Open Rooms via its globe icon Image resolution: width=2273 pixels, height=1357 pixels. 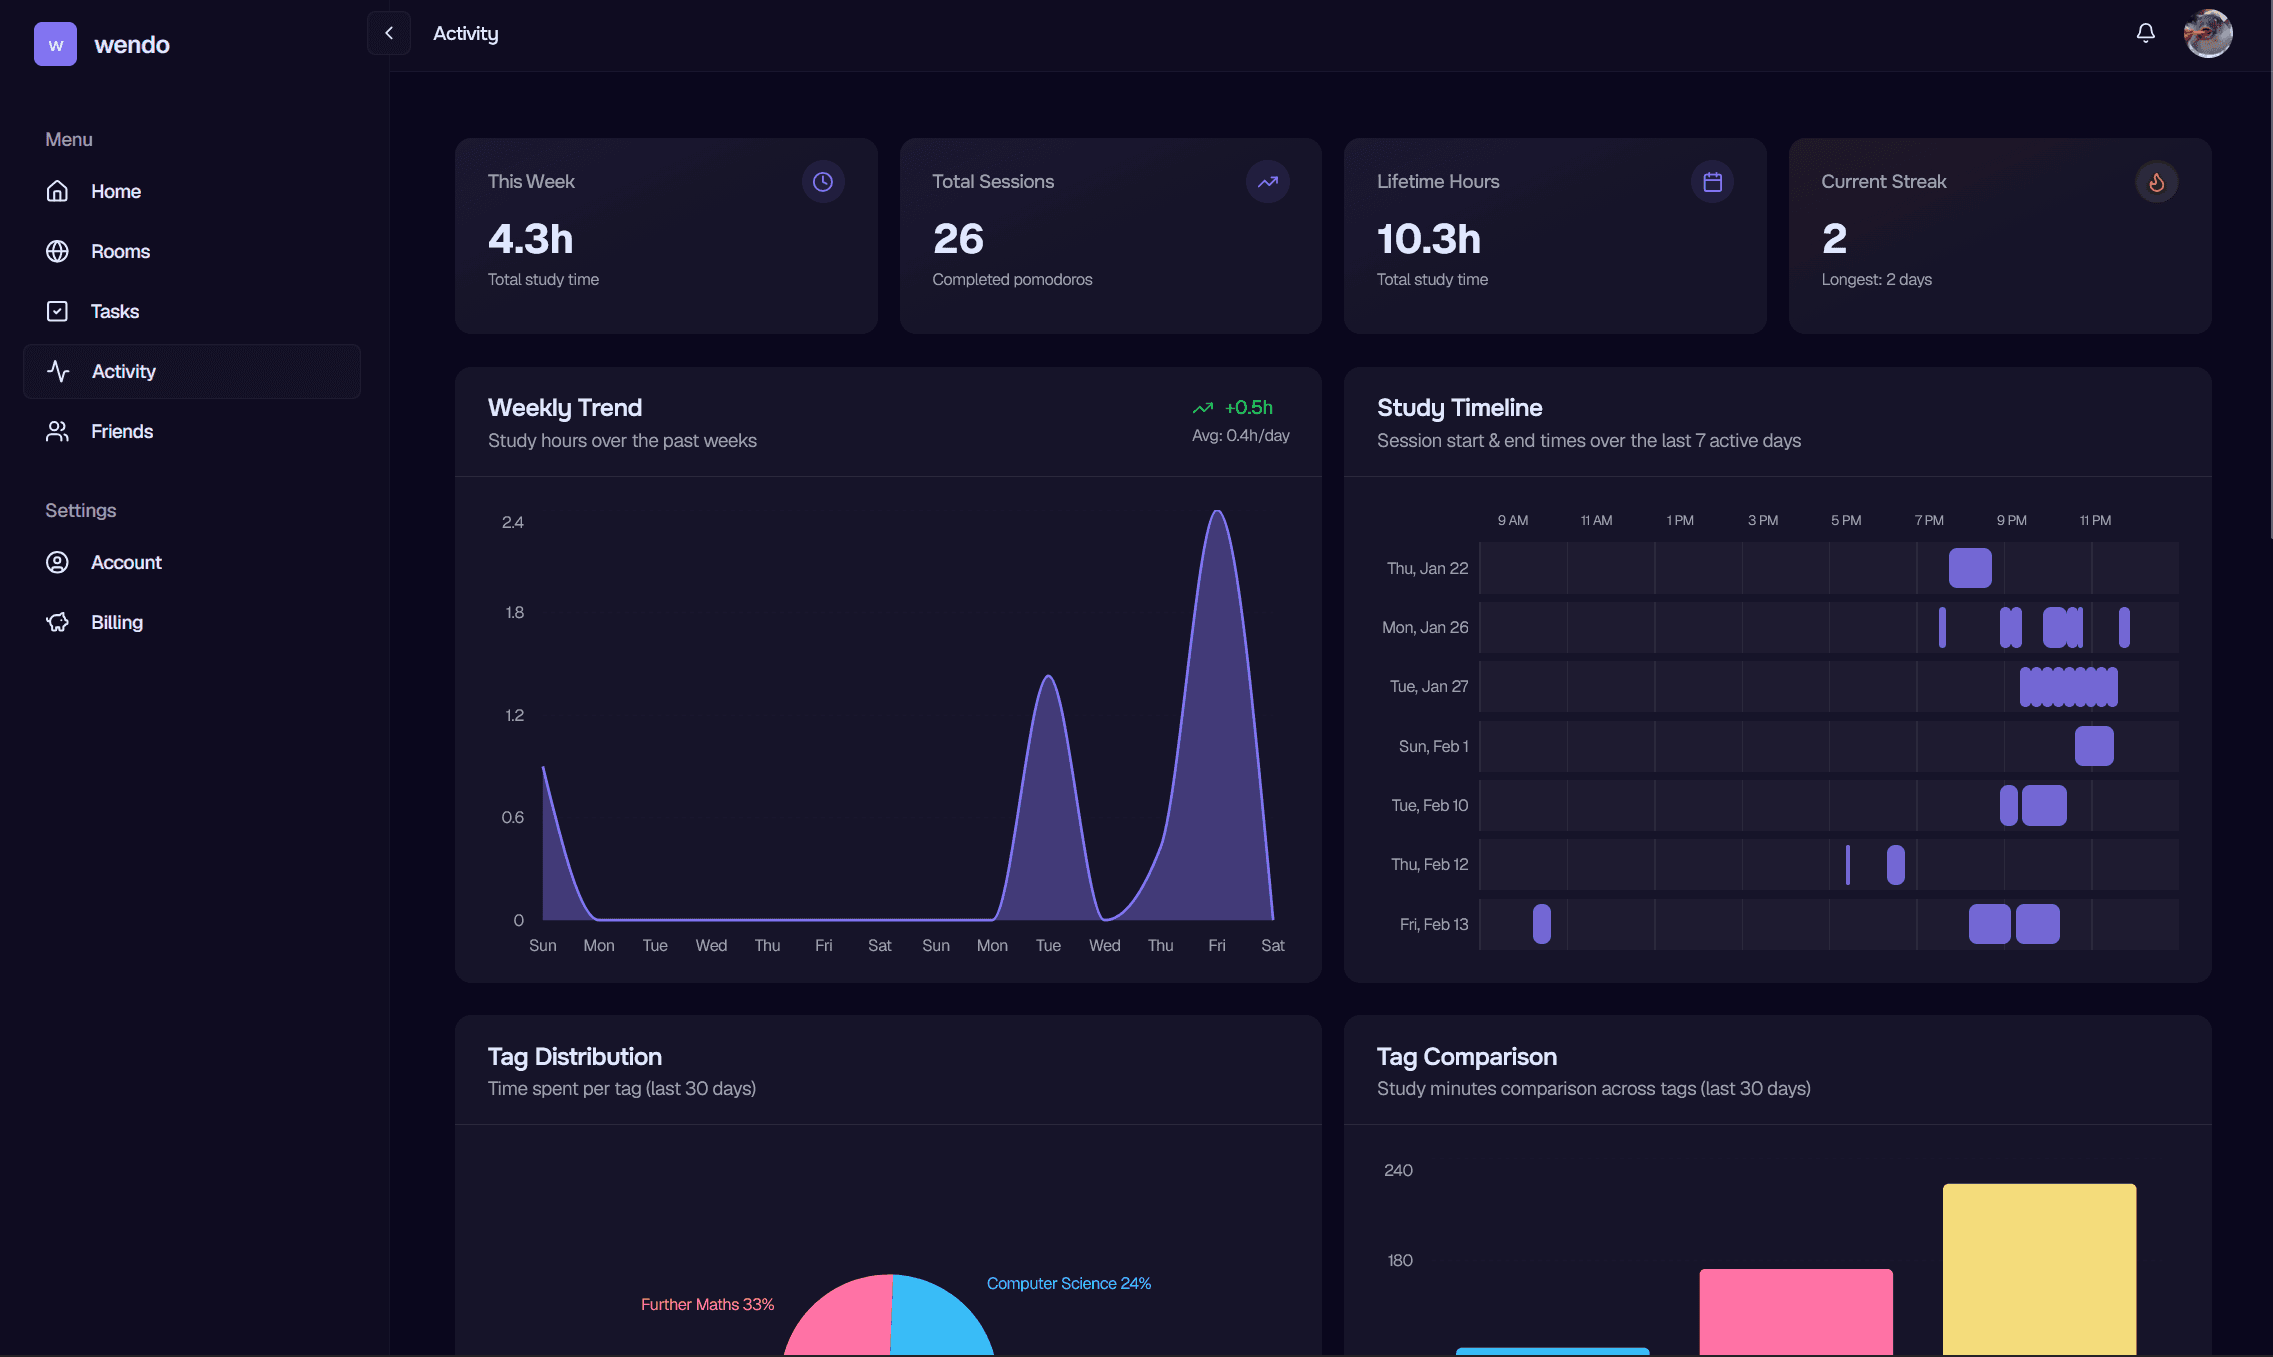point(58,251)
